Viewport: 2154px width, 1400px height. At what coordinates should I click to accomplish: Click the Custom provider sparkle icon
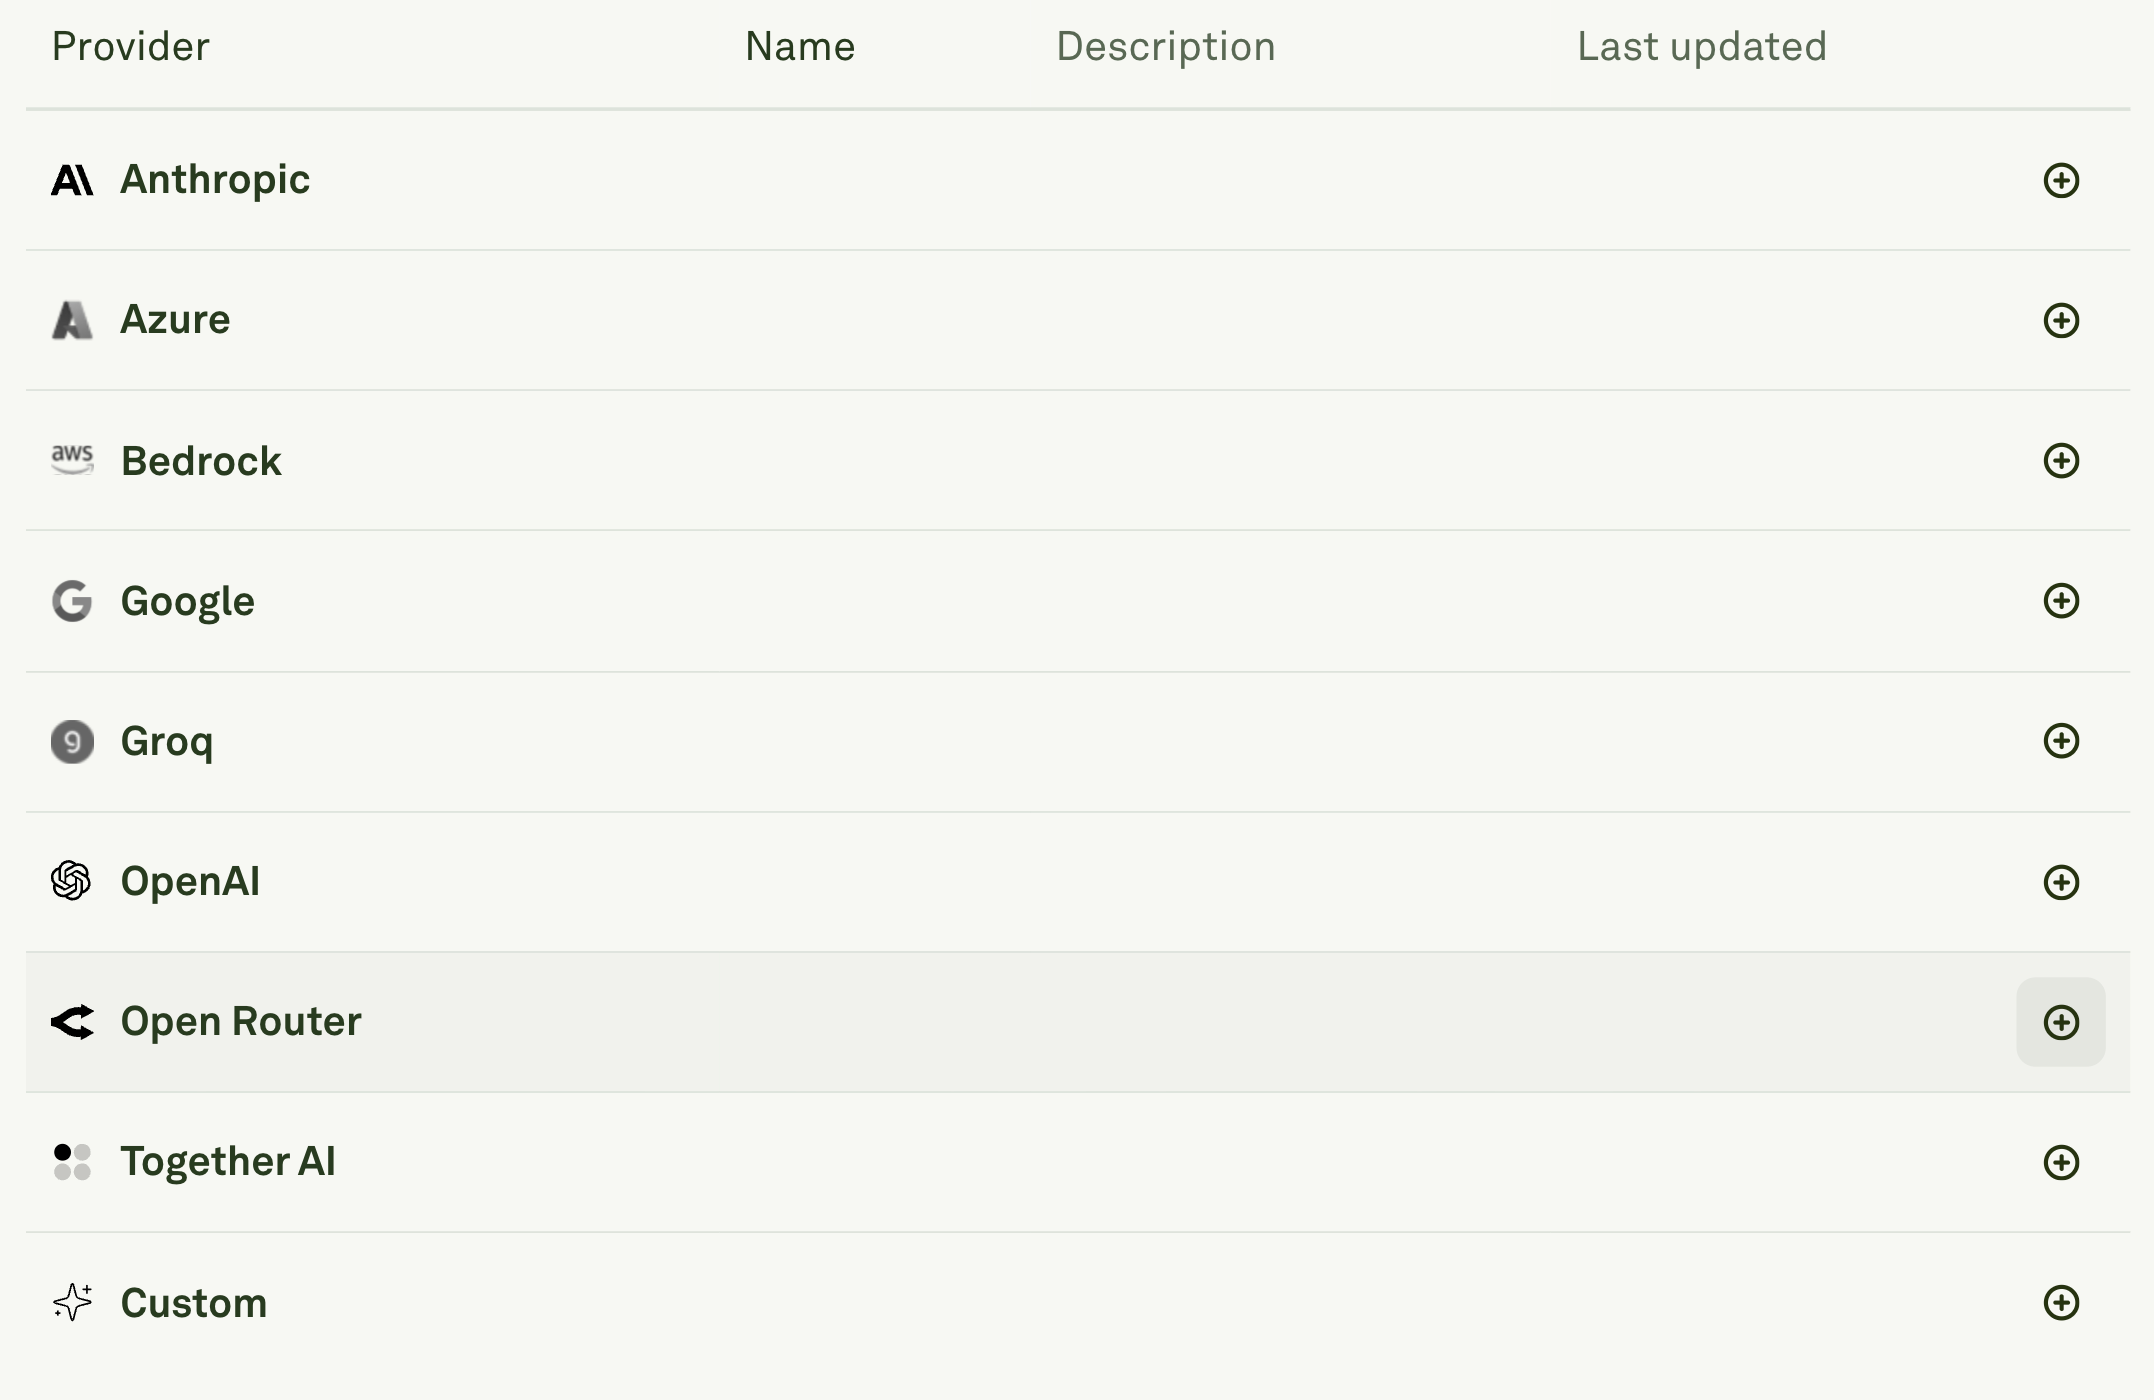pyautogui.click(x=74, y=1302)
